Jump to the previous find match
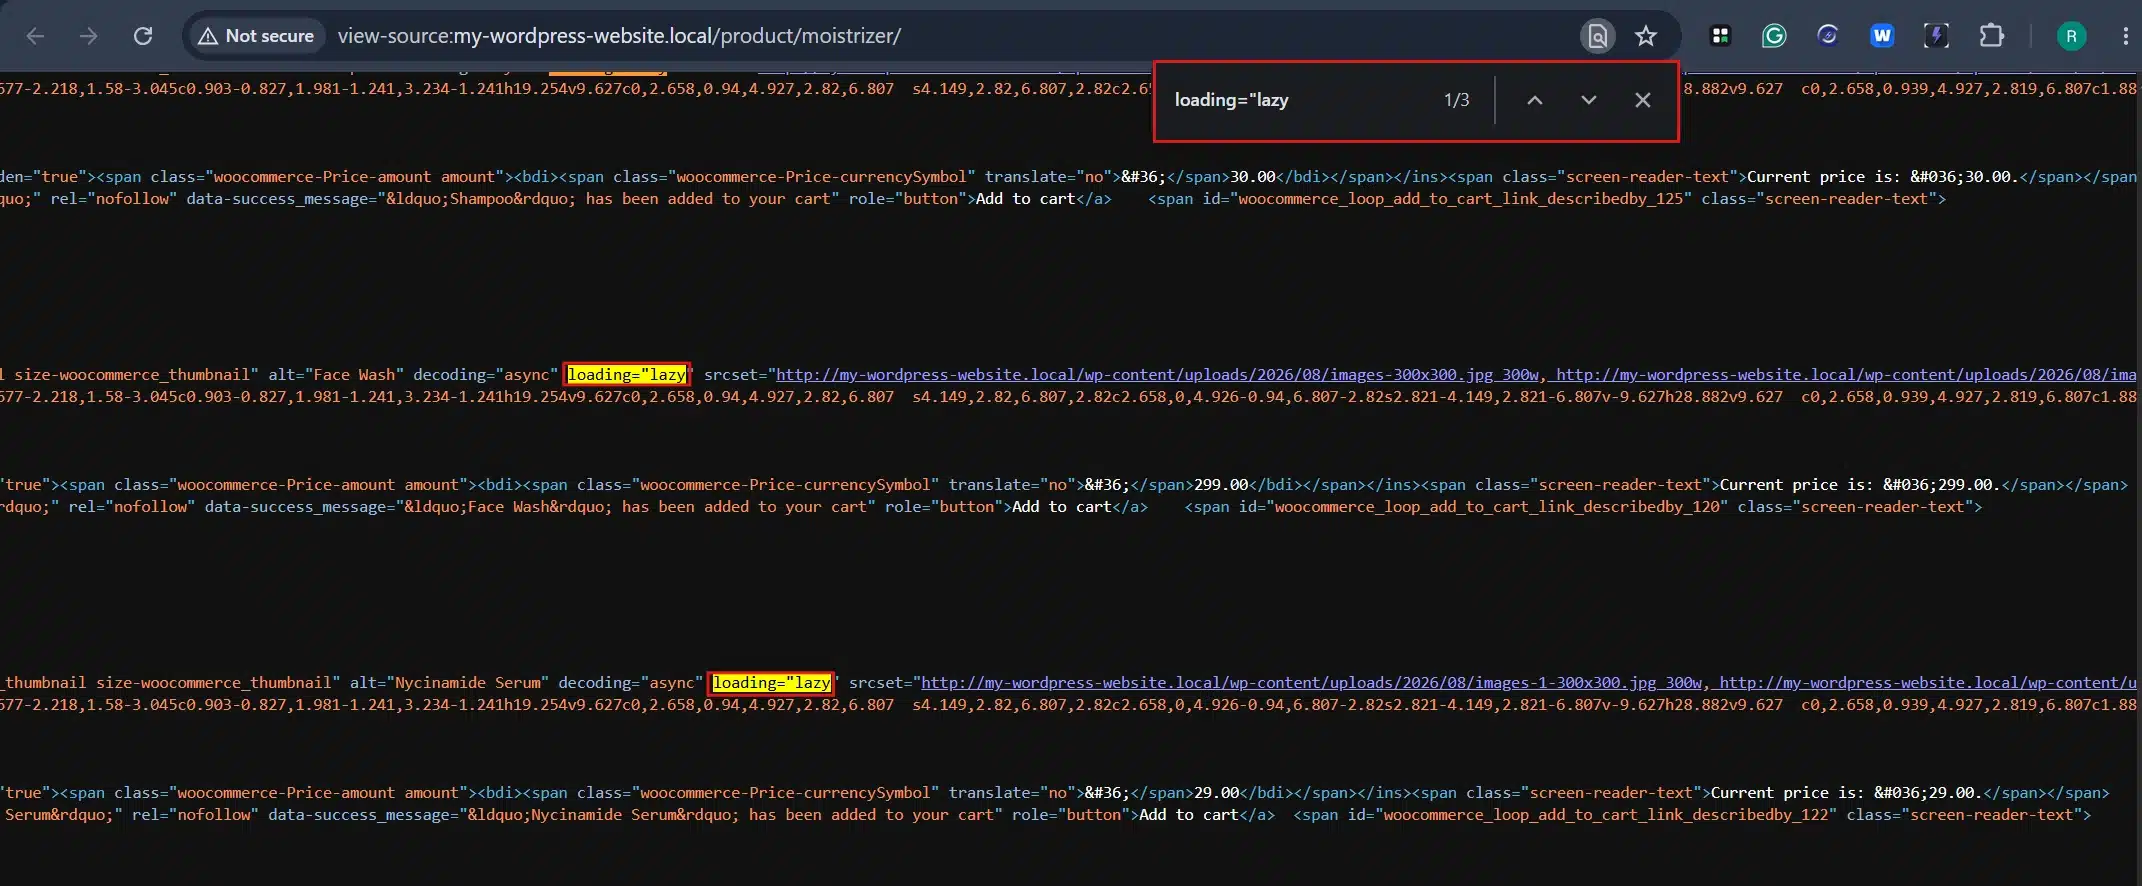2142x886 pixels. [1534, 100]
